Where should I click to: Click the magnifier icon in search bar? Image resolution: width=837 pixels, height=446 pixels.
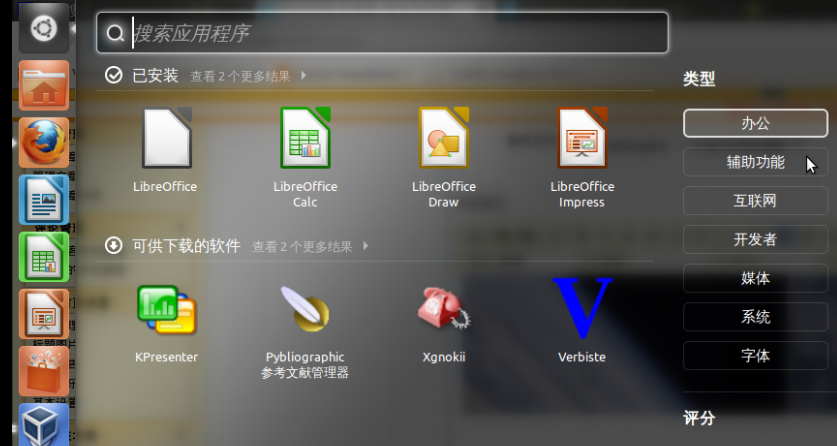pos(115,34)
